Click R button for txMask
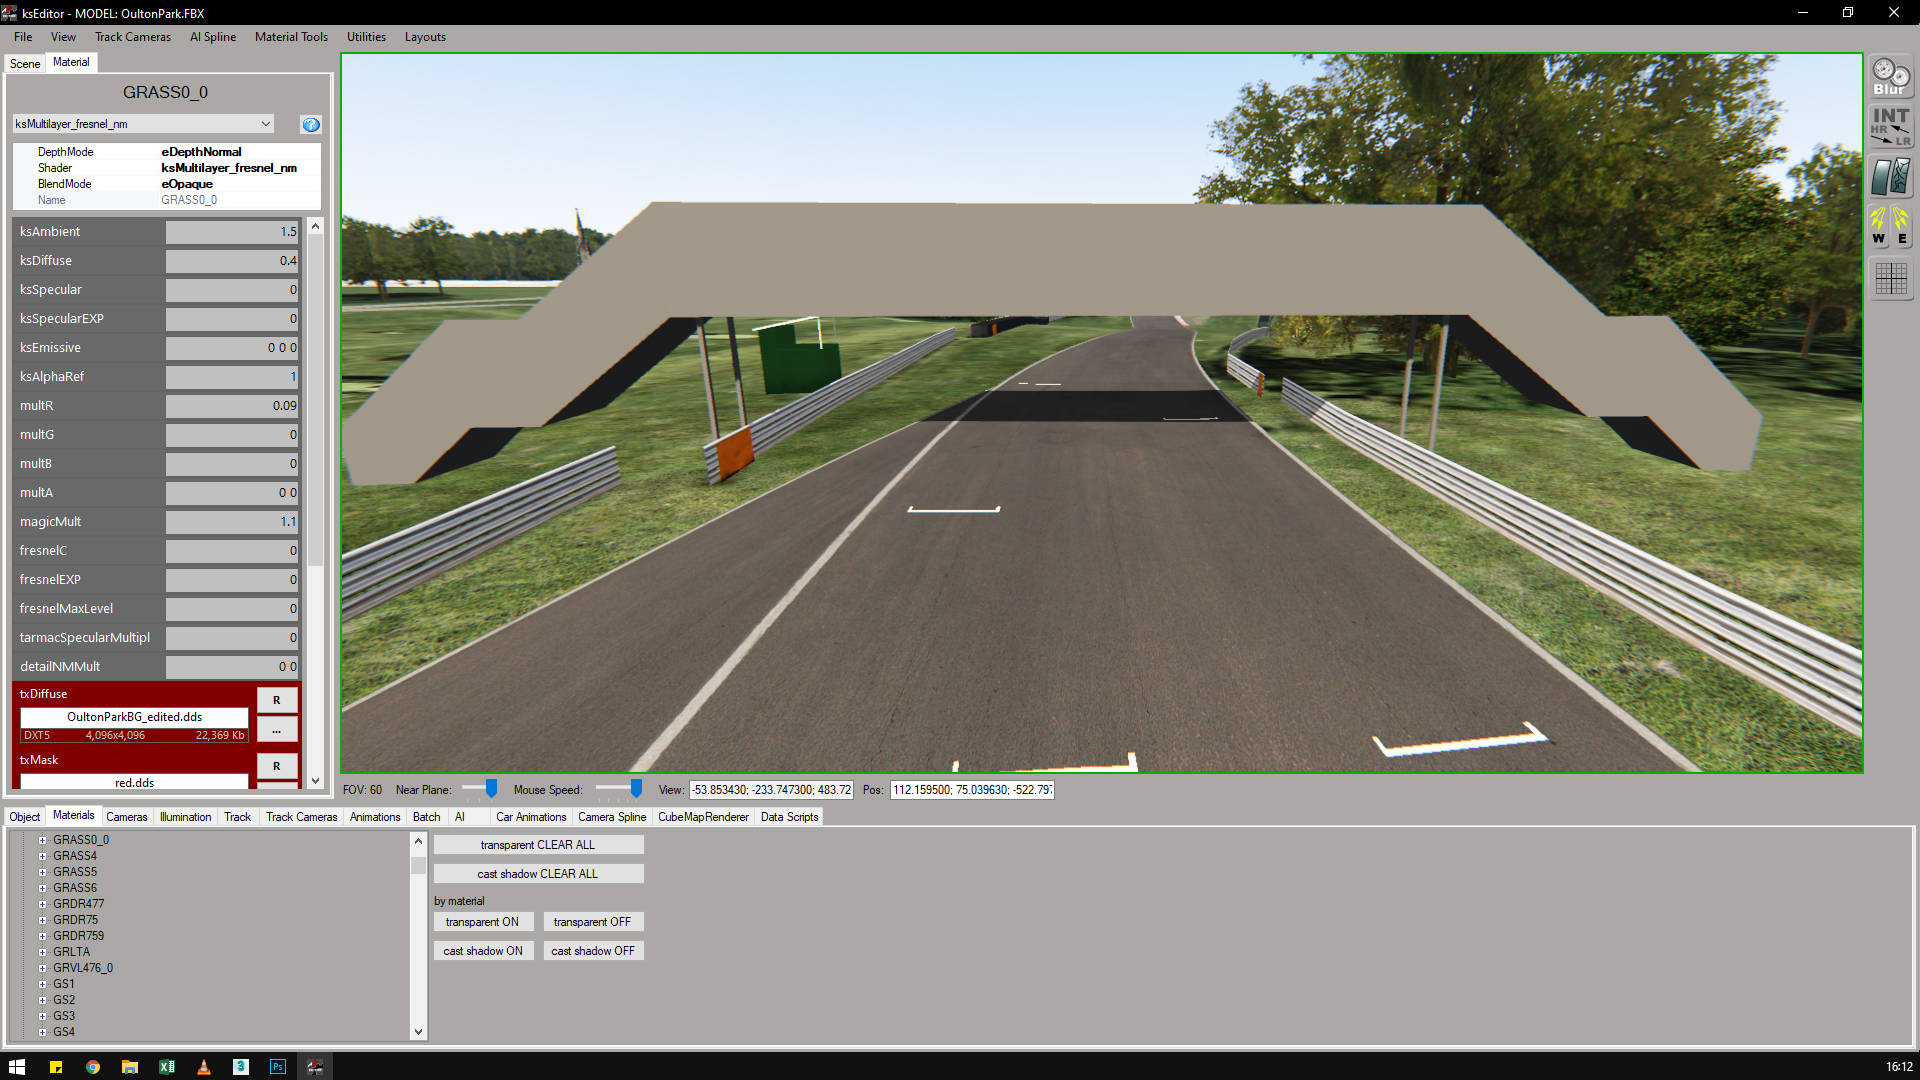 [277, 766]
